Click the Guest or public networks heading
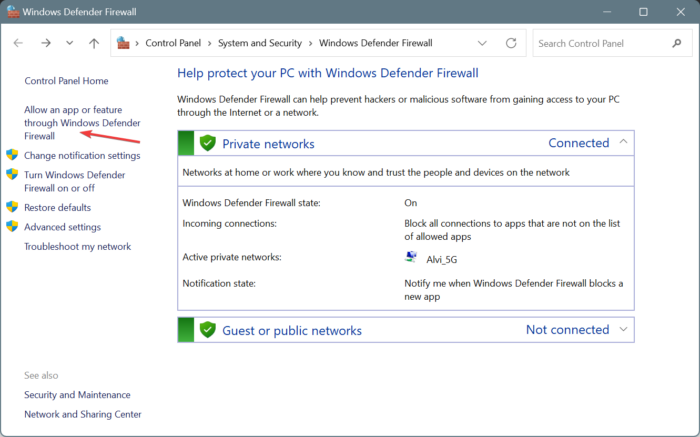 (x=292, y=330)
